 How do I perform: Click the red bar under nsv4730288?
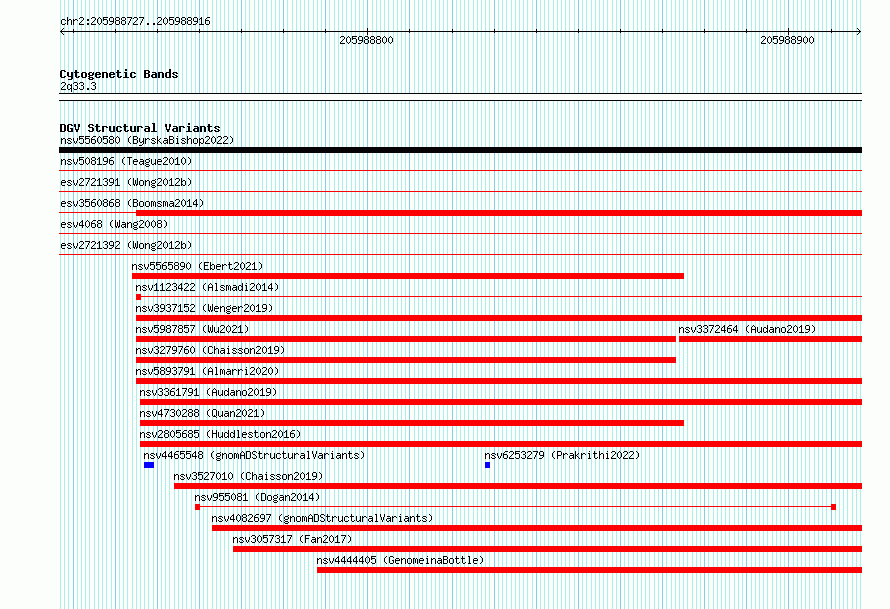412,423
